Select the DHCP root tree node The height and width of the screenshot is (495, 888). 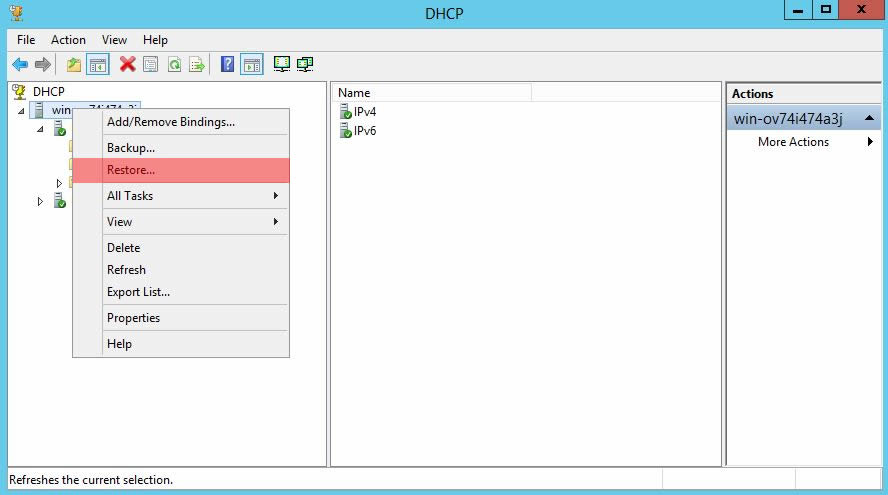pos(48,91)
